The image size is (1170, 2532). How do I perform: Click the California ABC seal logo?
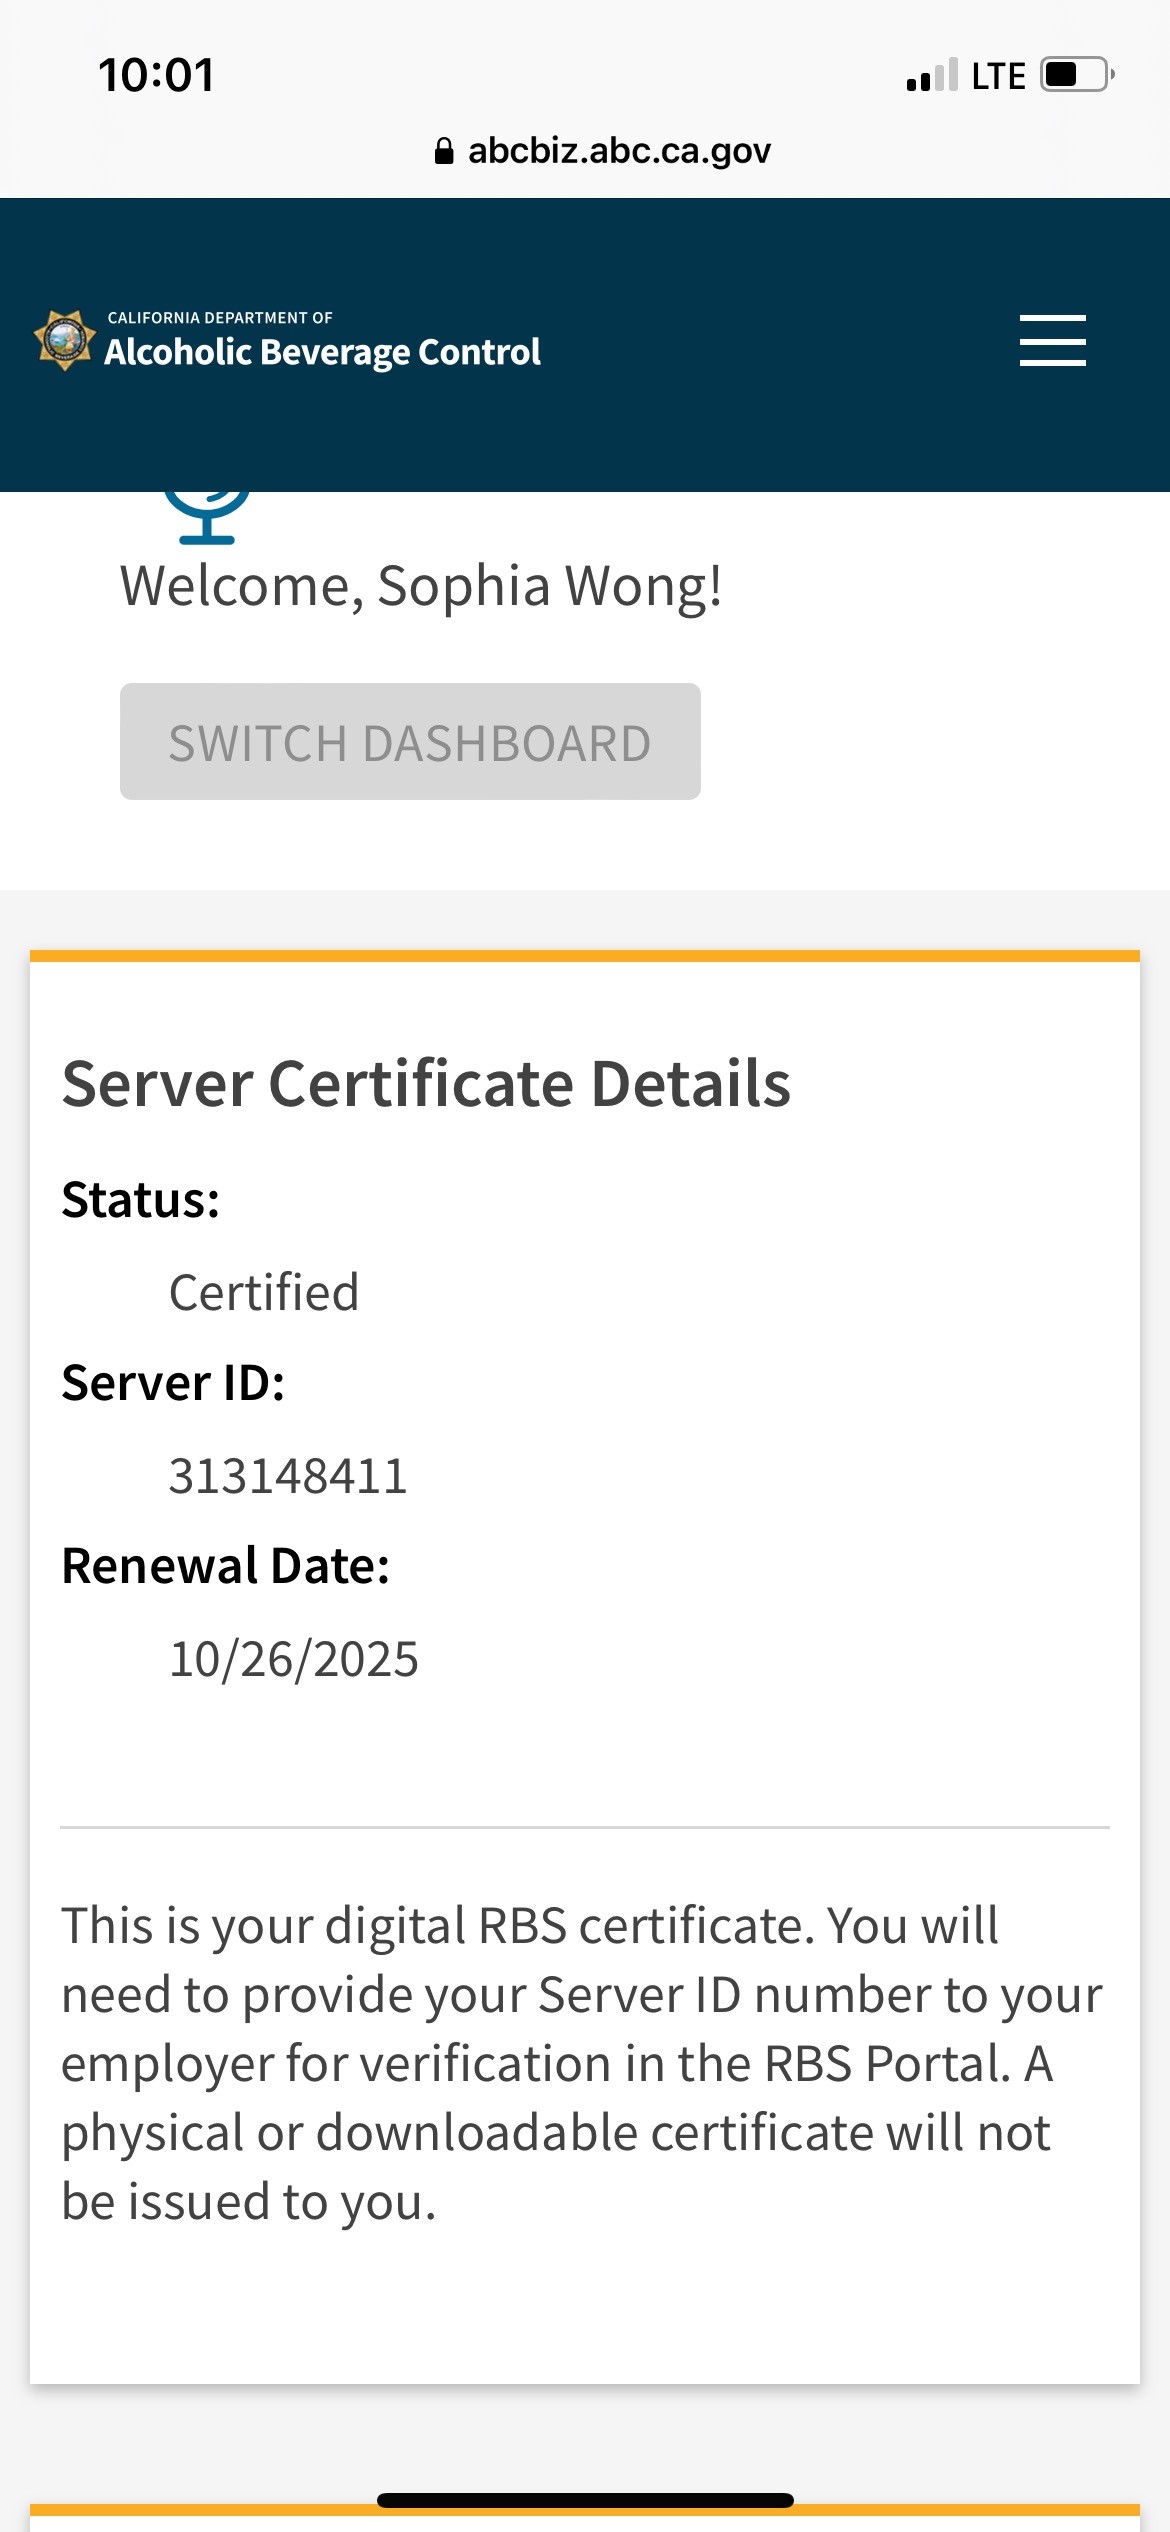click(x=65, y=340)
